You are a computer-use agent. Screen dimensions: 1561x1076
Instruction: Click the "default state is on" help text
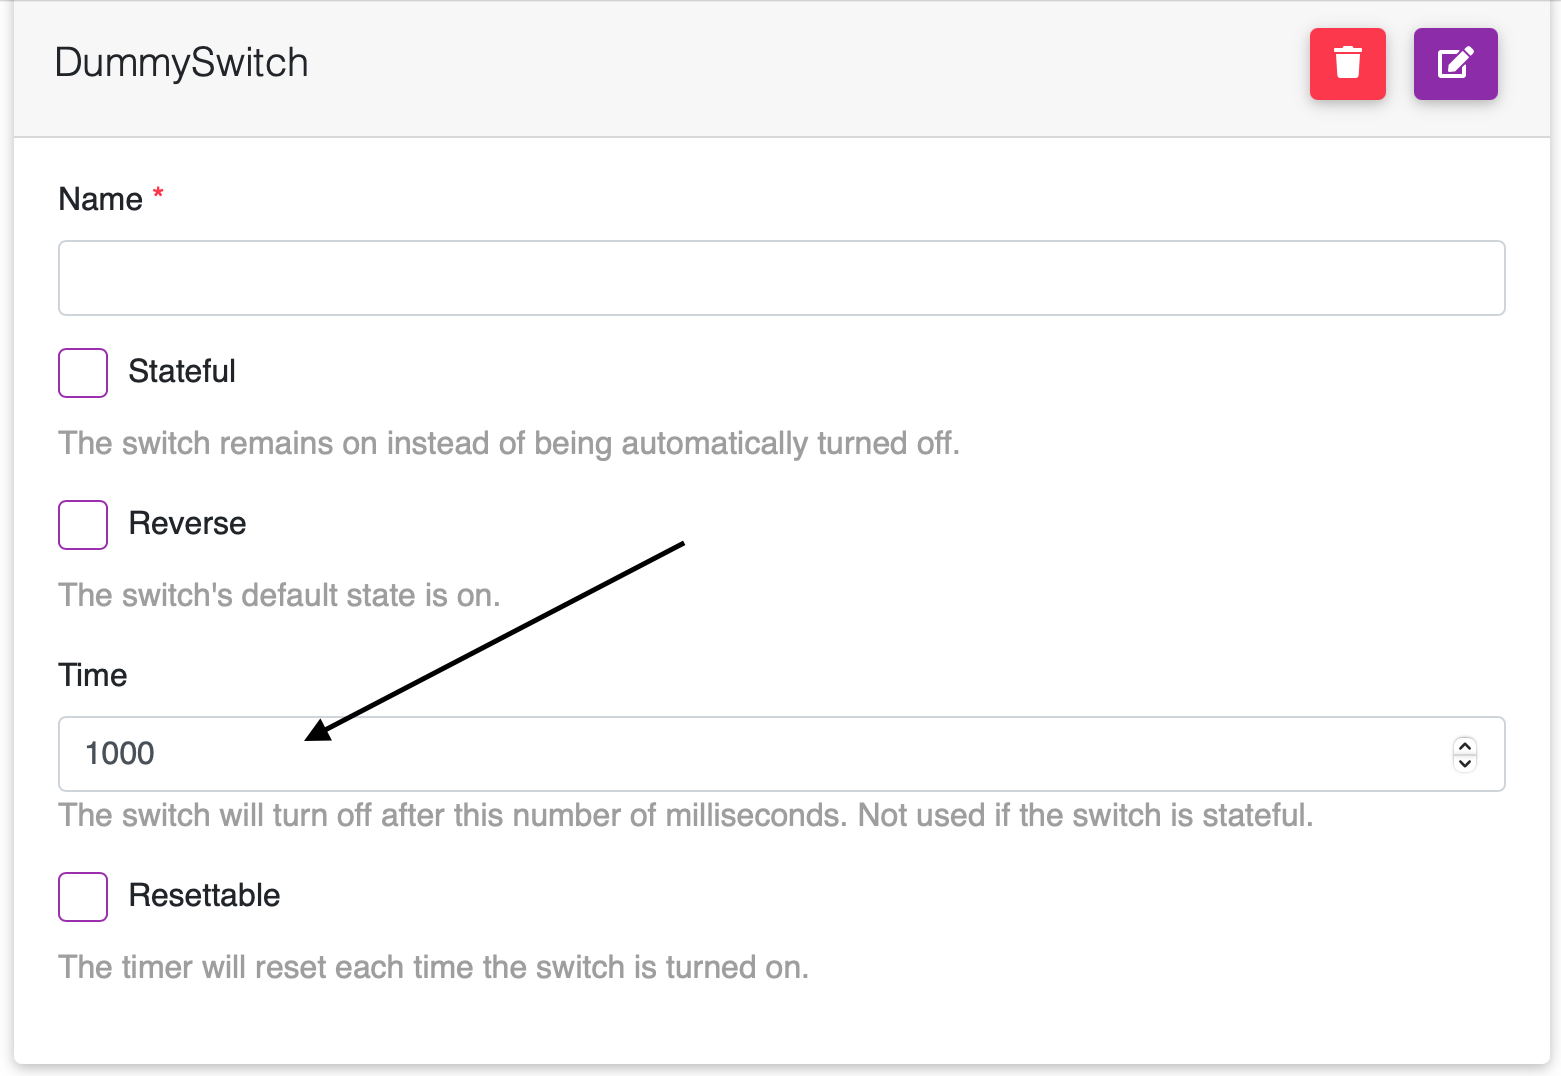279,595
